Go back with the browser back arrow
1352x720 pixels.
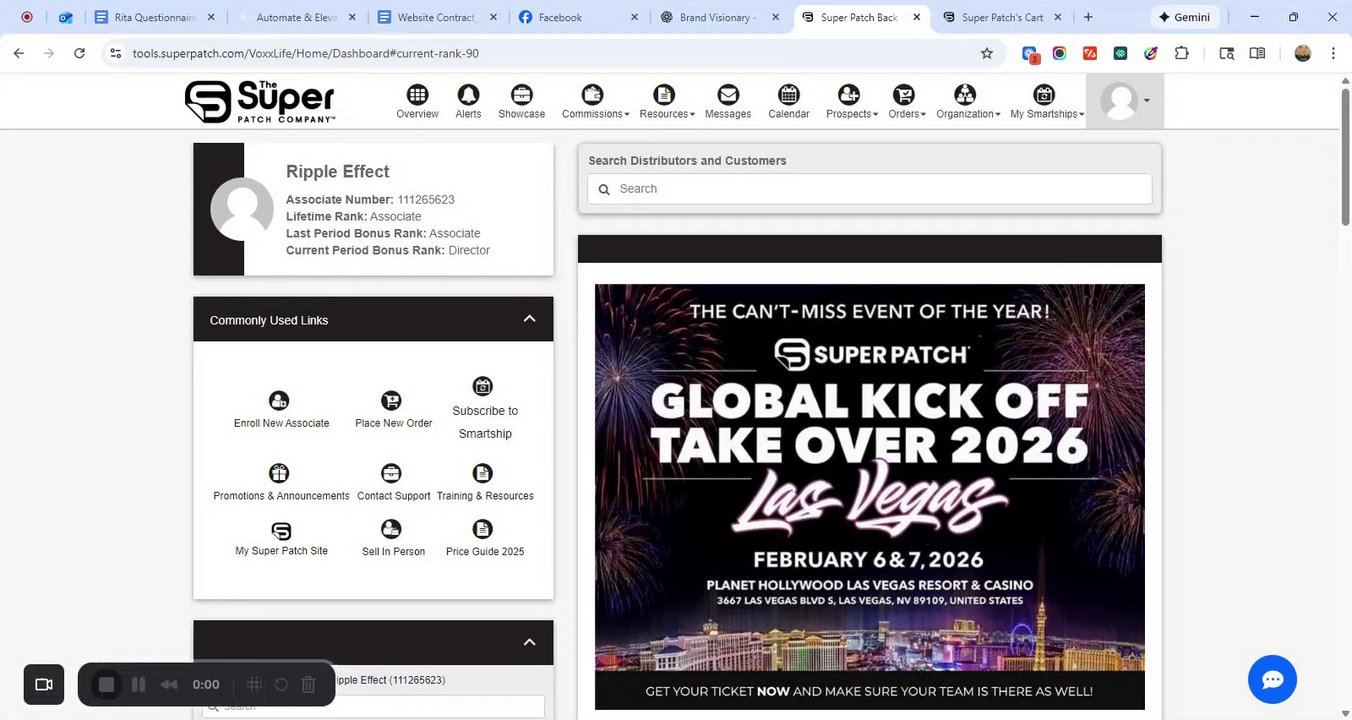(x=18, y=53)
